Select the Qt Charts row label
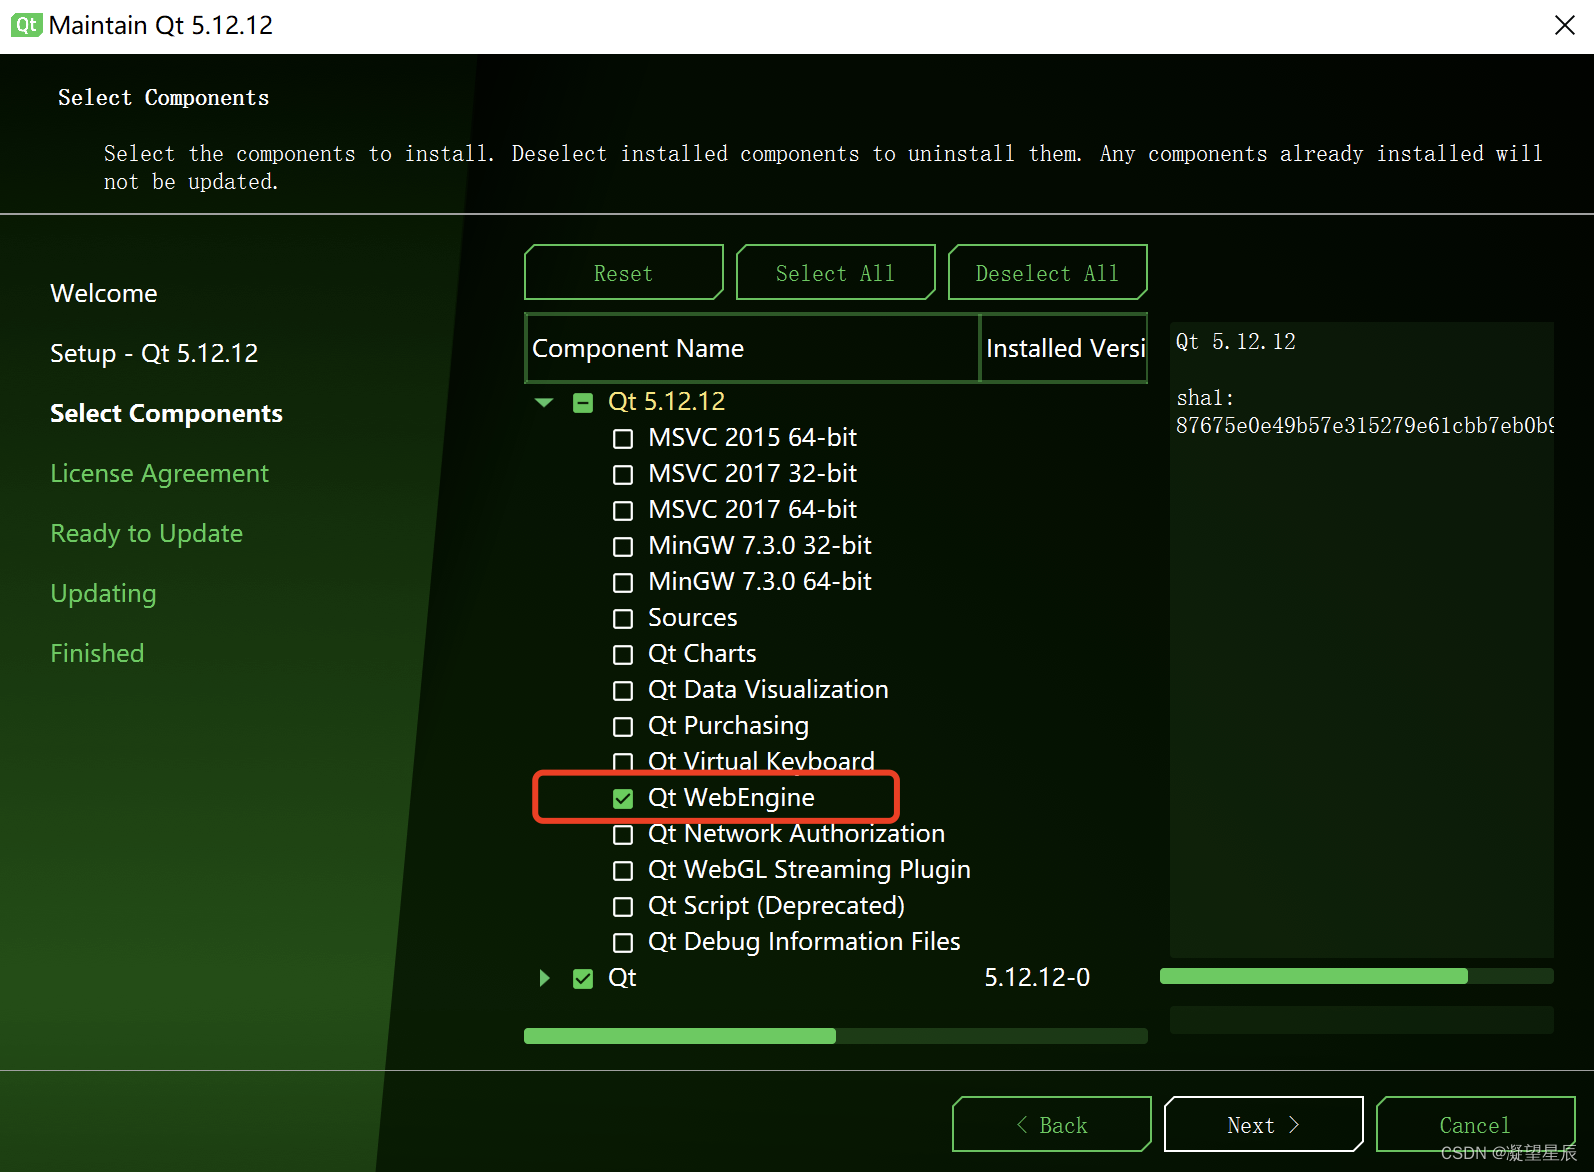Viewport: 1594px width, 1172px height. [702, 653]
